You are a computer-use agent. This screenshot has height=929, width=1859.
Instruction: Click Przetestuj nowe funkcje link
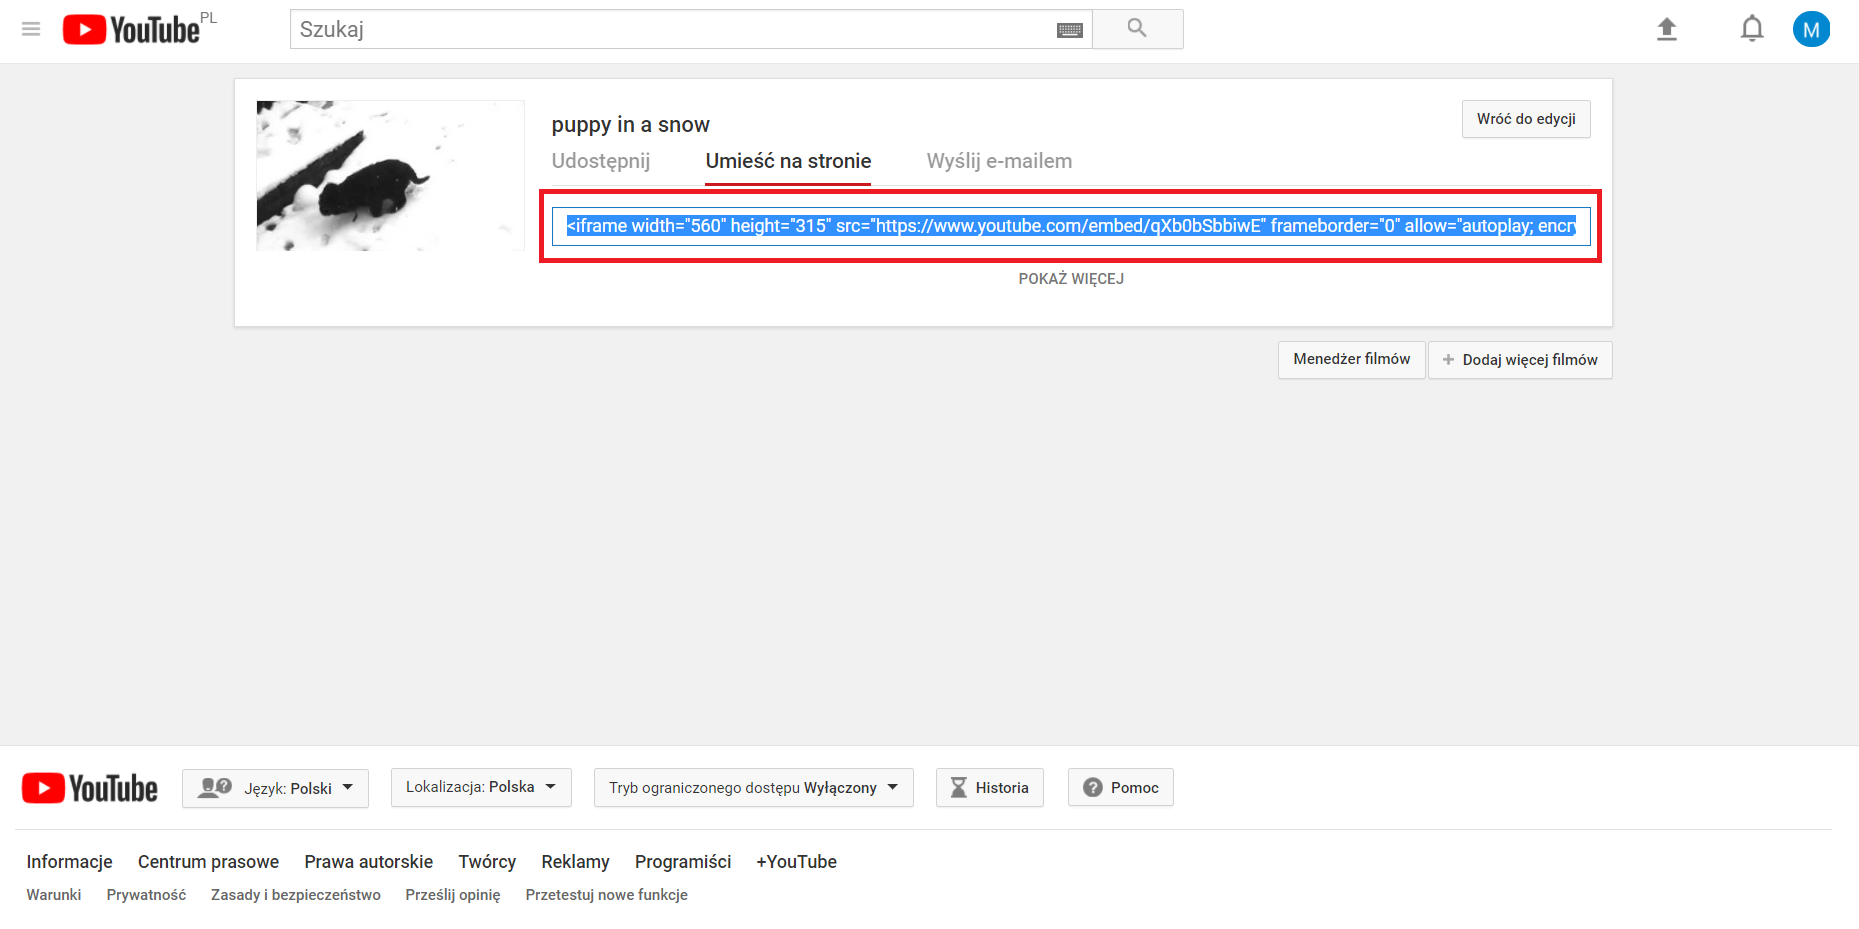pos(606,895)
